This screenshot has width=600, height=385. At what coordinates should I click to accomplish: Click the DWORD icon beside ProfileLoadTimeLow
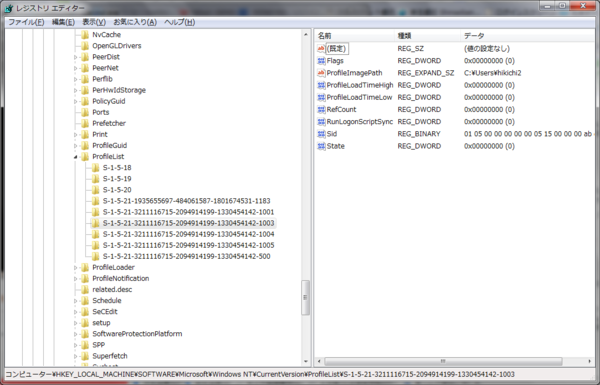click(321, 98)
